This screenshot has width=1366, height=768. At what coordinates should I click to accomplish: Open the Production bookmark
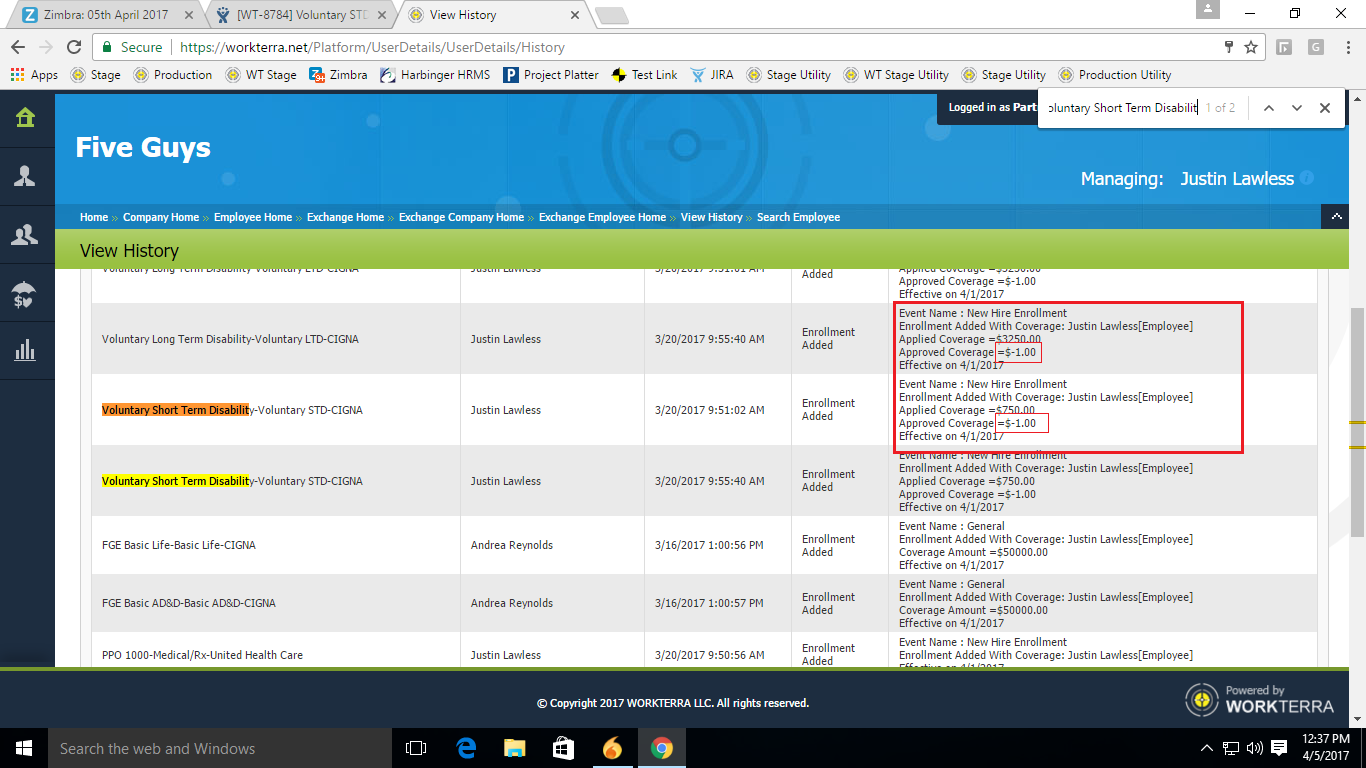(173, 75)
